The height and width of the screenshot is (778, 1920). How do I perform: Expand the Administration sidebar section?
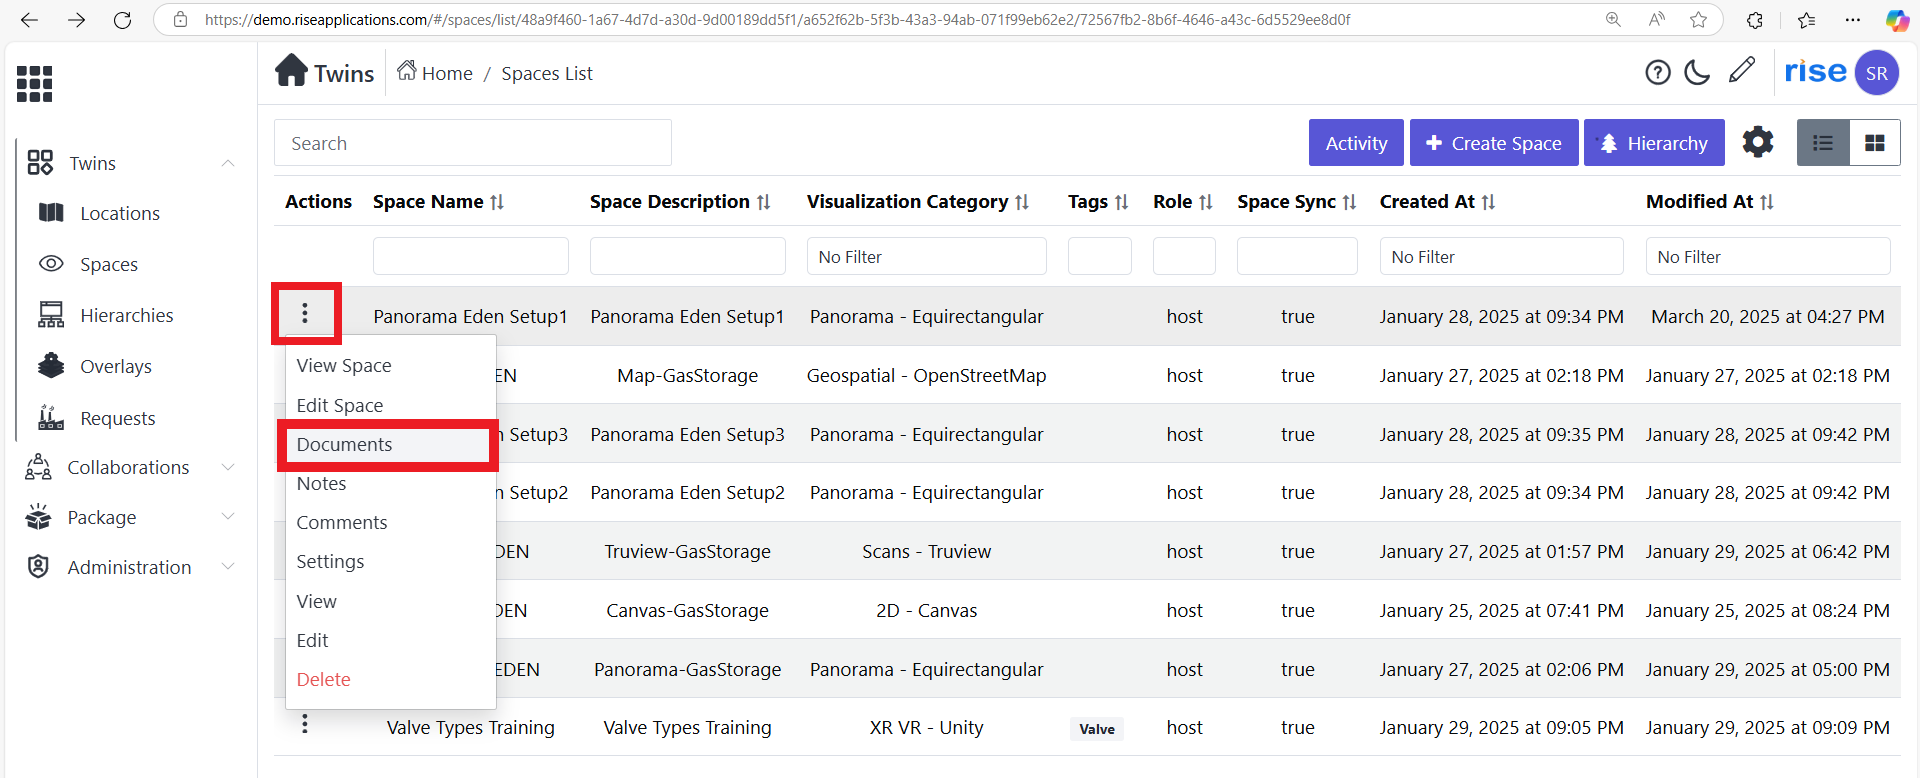(x=228, y=567)
